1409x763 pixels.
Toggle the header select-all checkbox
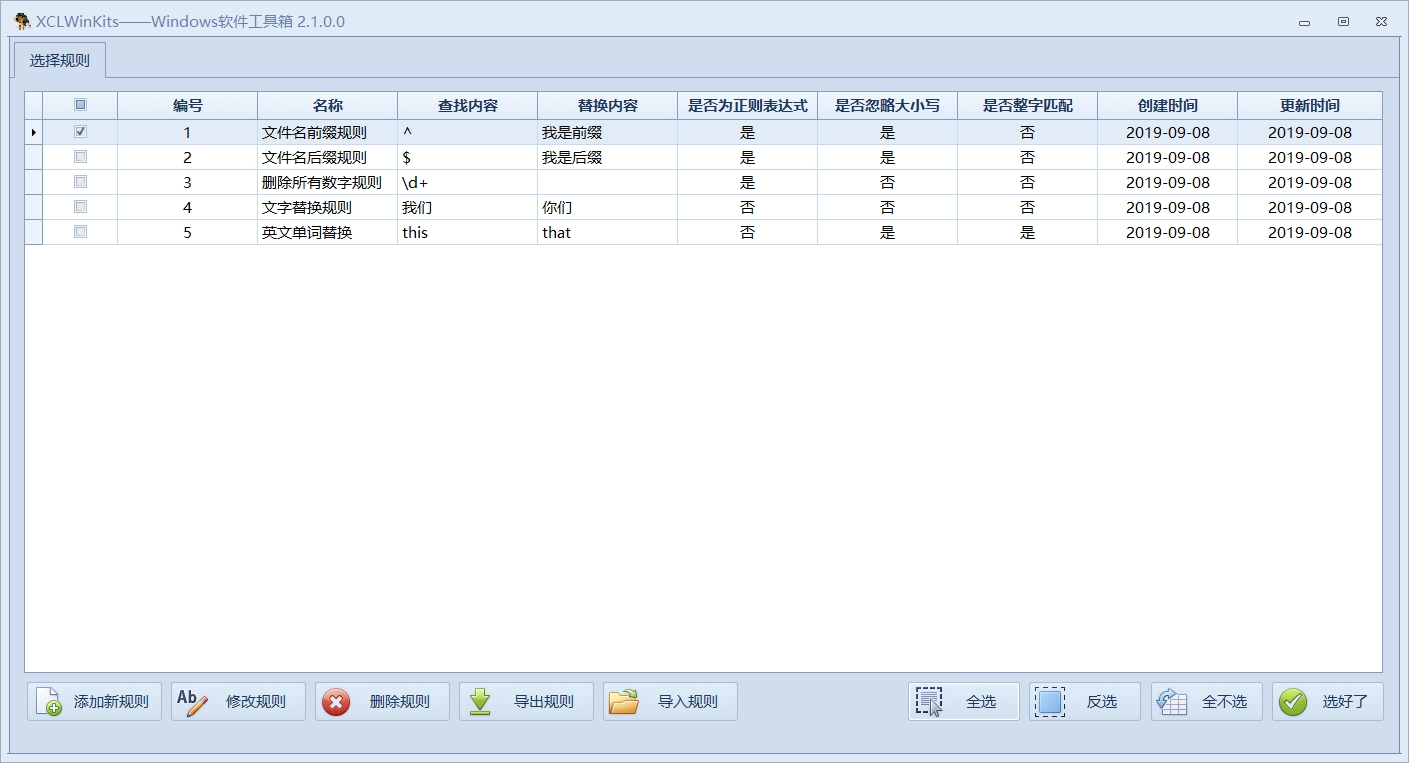[80, 105]
